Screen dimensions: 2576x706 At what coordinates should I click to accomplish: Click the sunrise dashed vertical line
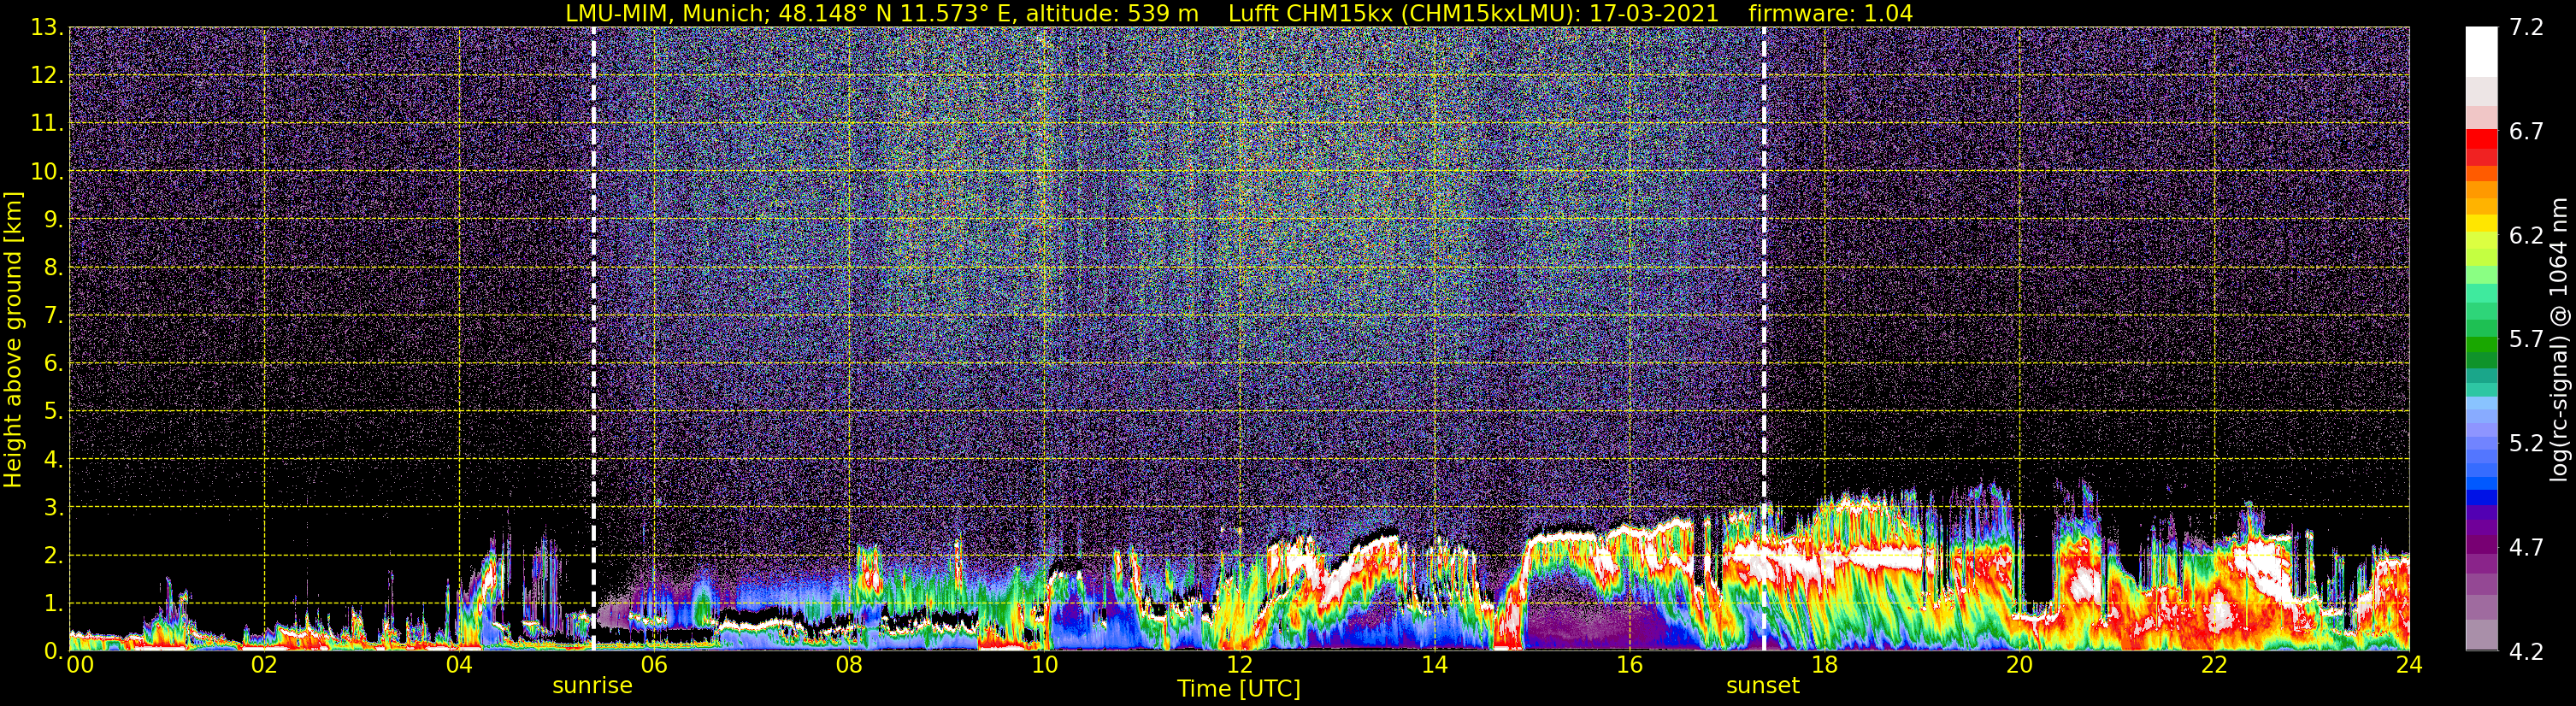594,338
